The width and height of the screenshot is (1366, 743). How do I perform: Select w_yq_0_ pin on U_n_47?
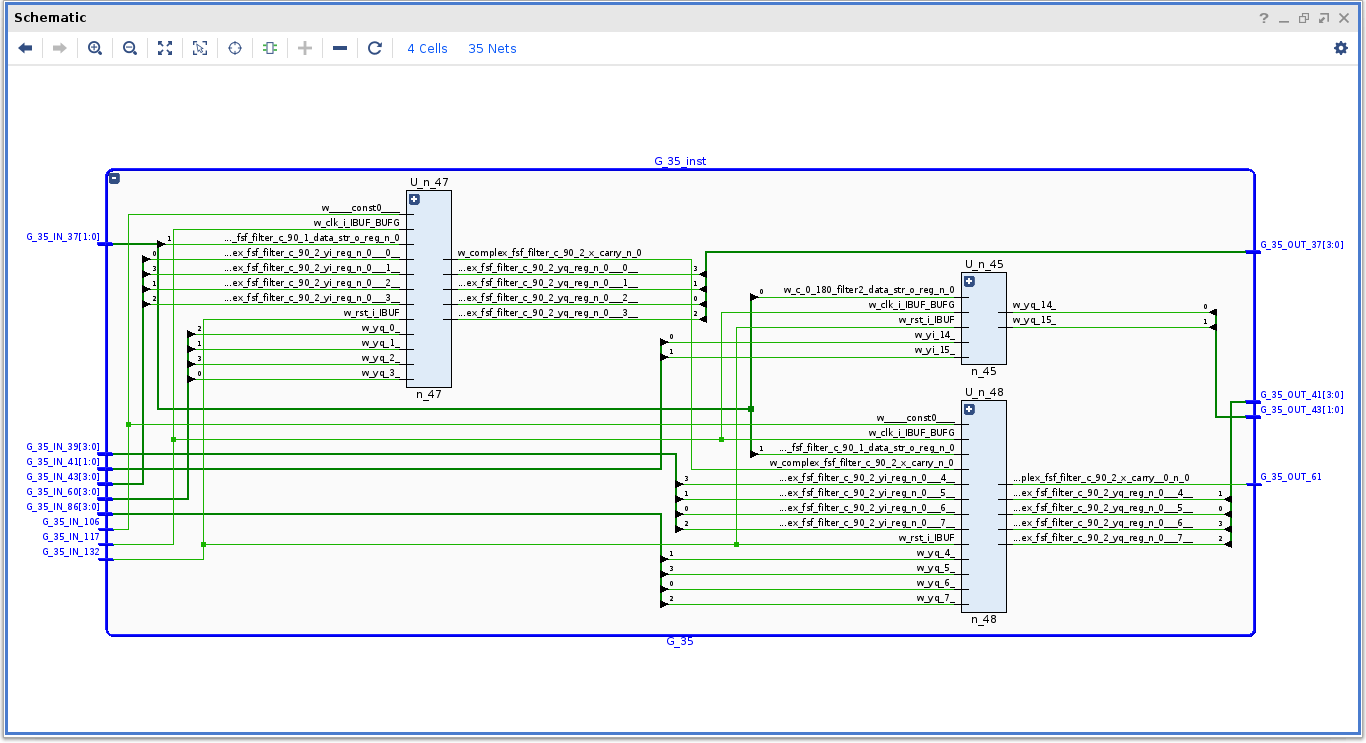(380, 328)
